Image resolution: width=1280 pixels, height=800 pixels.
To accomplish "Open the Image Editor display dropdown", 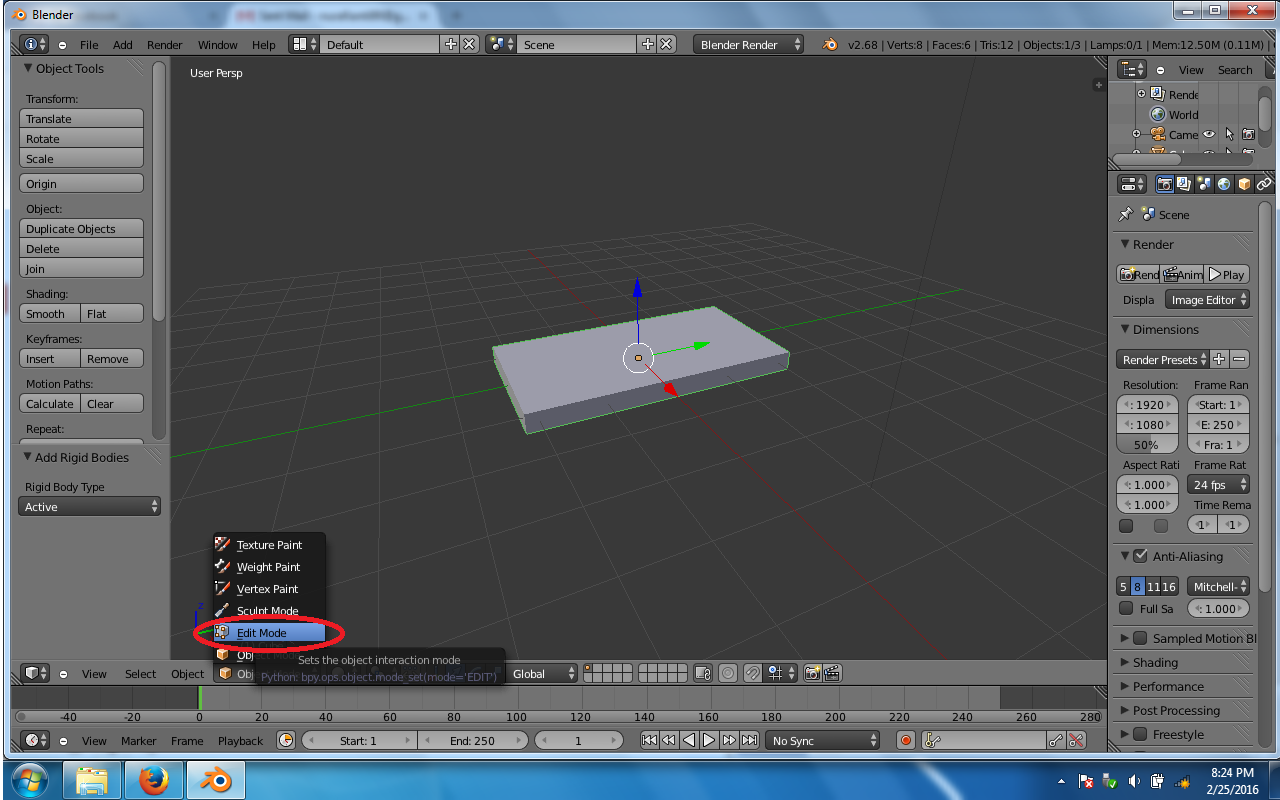I will [x=1207, y=299].
